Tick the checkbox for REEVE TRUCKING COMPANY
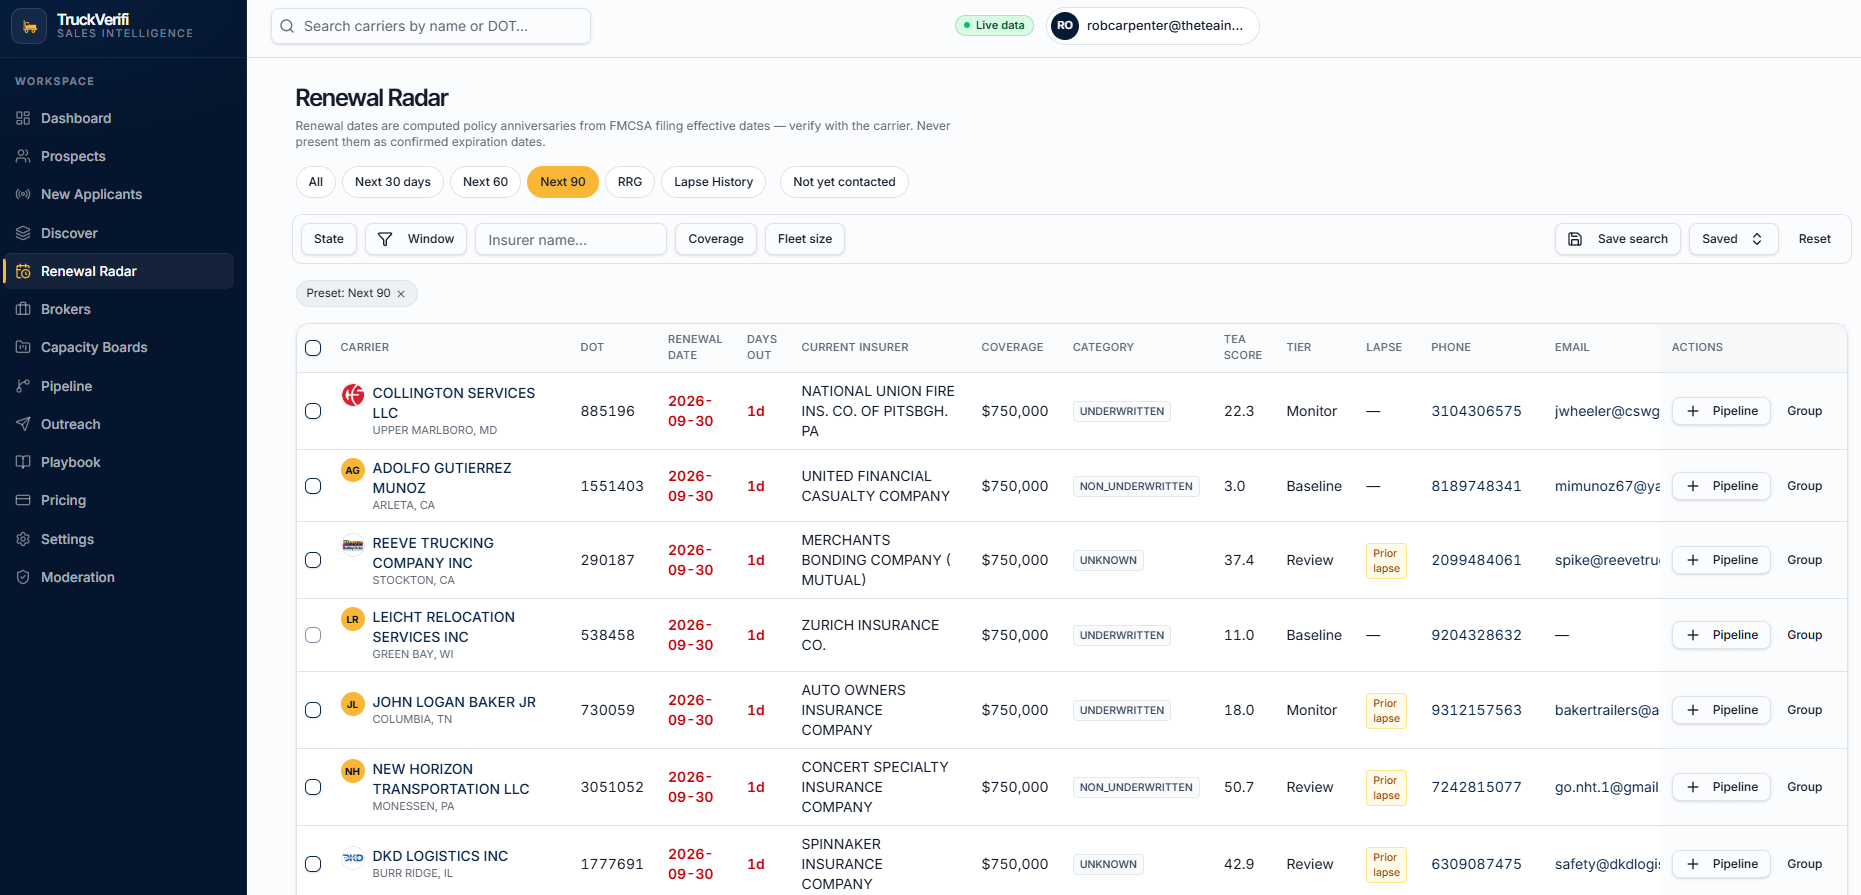This screenshot has width=1861, height=895. coord(313,560)
